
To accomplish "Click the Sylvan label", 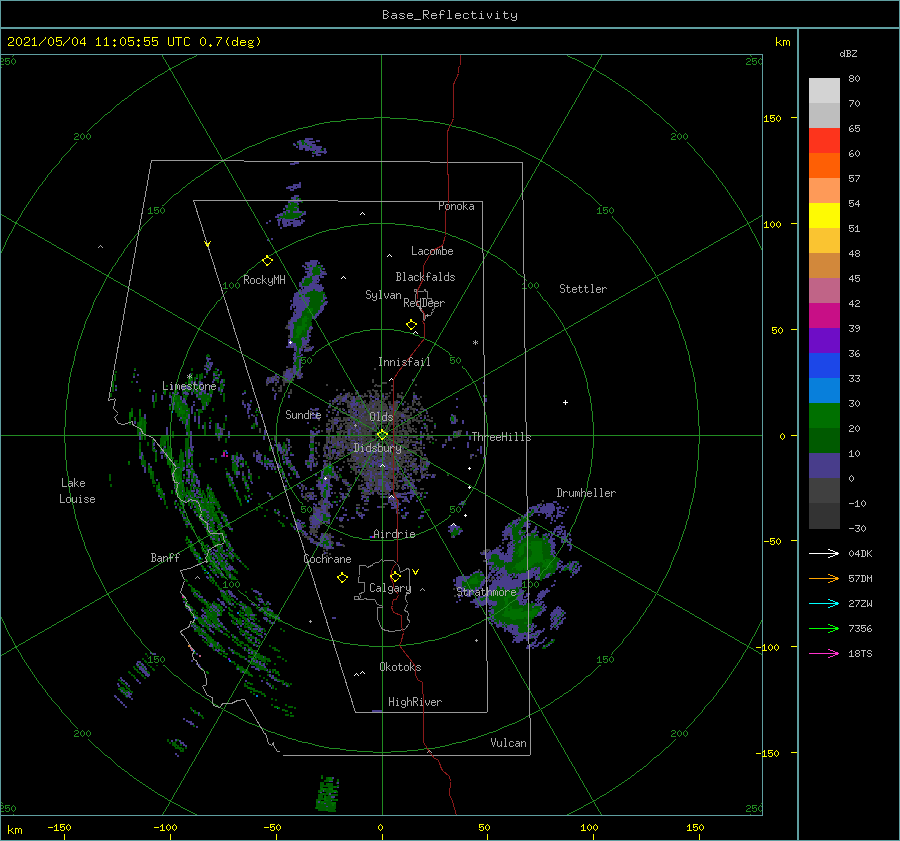I will tap(383, 295).
